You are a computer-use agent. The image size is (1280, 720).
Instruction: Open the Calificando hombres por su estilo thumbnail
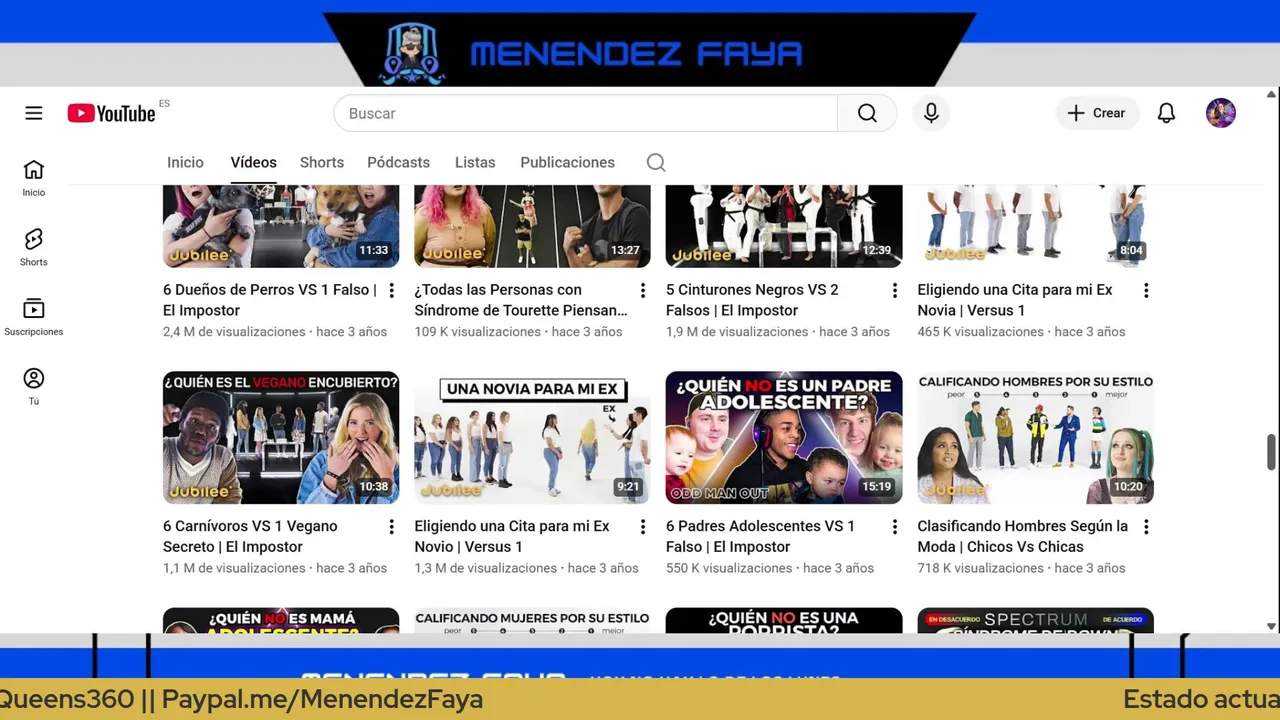click(1035, 438)
